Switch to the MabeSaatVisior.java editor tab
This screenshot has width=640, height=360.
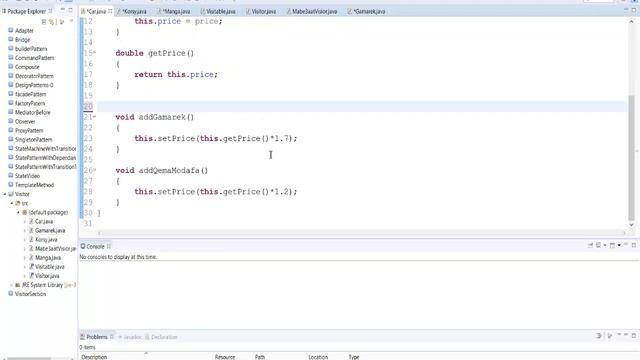pos(314,11)
